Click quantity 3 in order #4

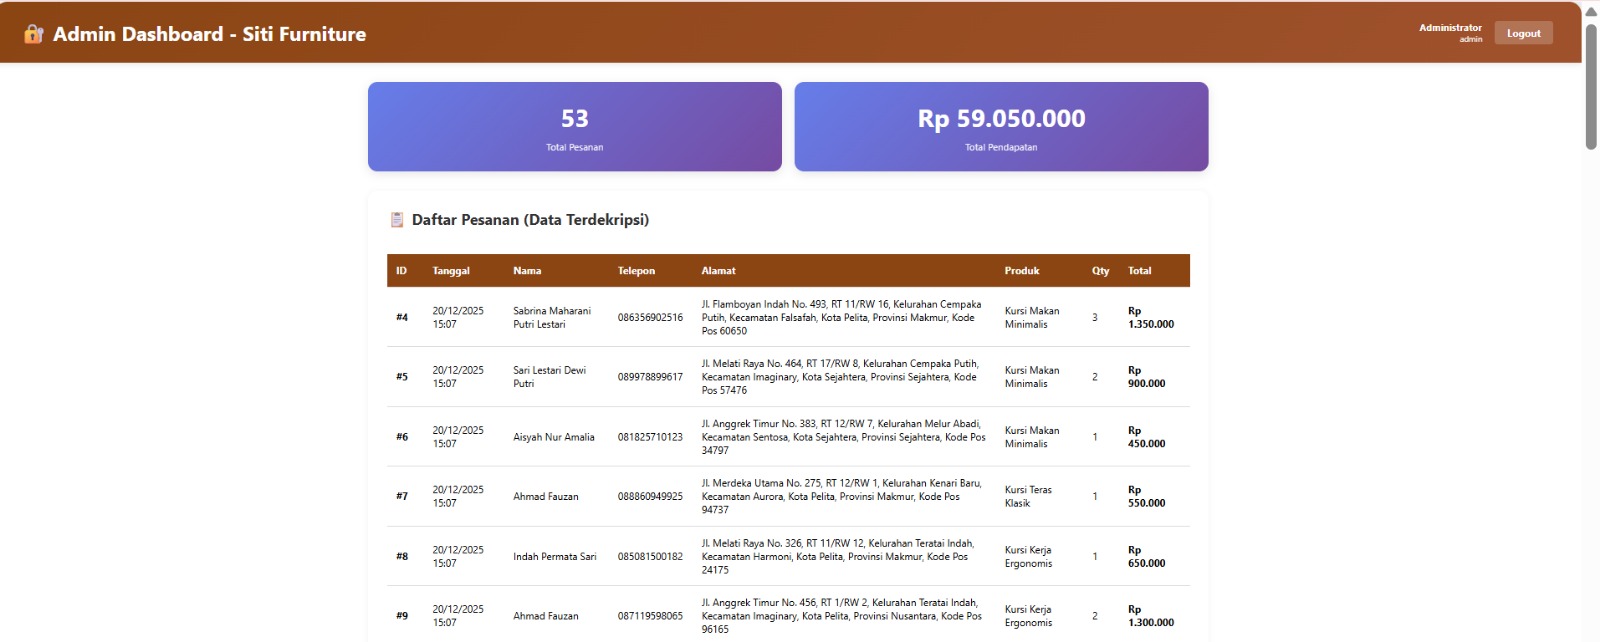[x=1095, y=318]
